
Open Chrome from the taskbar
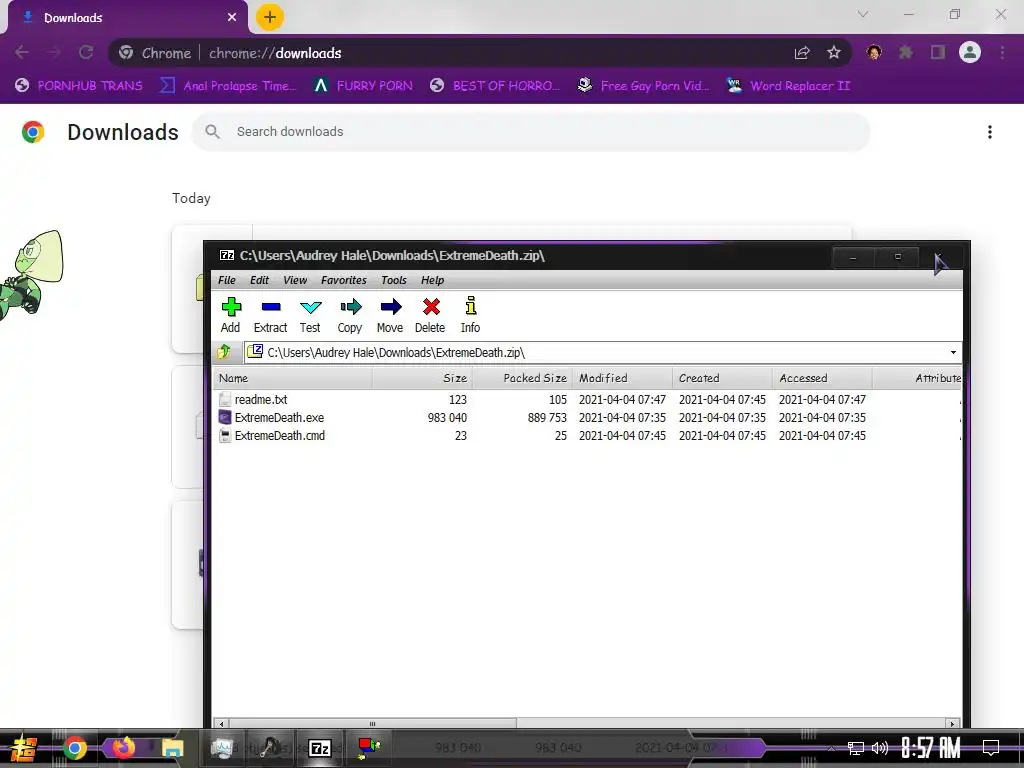pos(74,748)
